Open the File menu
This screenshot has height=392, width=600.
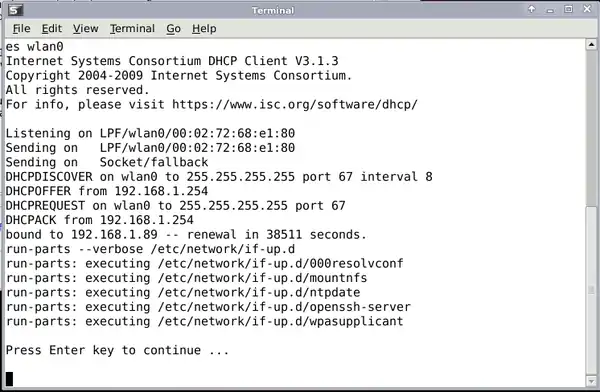tap(21, 29)
